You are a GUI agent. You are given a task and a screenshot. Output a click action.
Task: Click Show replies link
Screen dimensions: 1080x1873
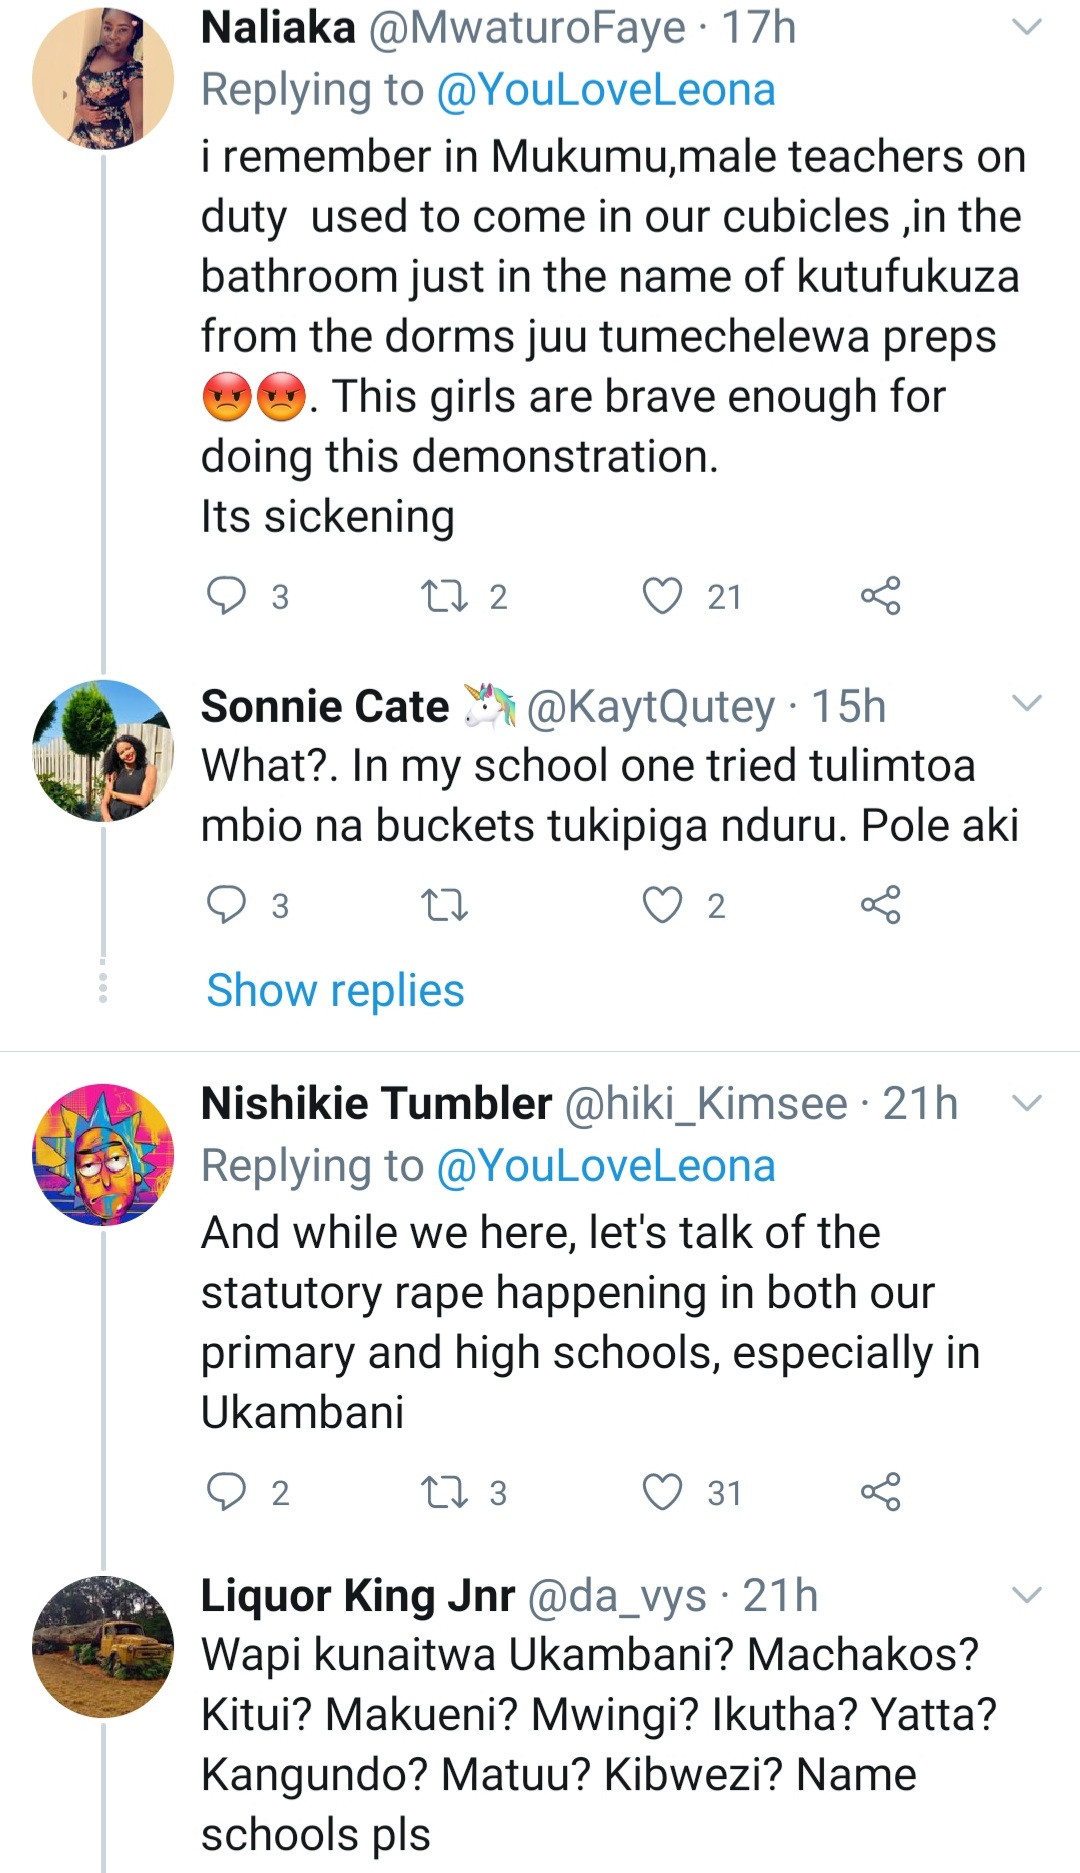coord(335,990)
